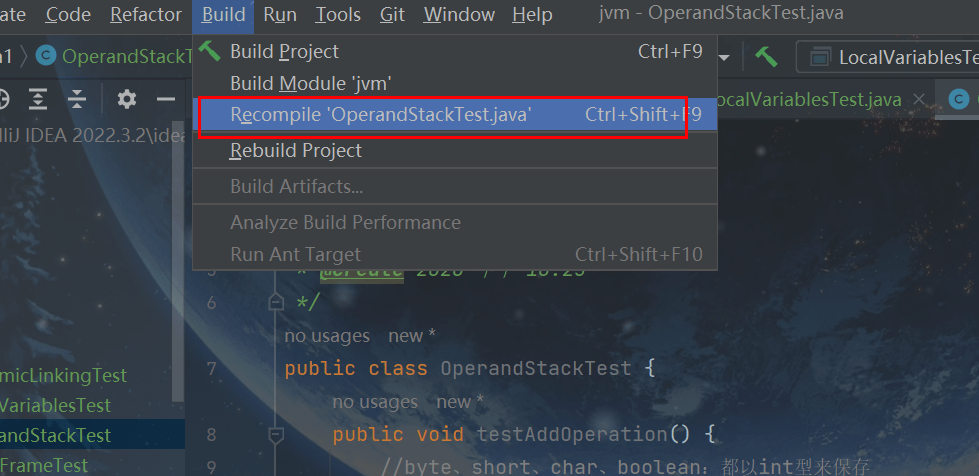Open the LocalVariablesTest run configuration dropdown
Screen dimensions: 979x476
click(x=890, y=57)
